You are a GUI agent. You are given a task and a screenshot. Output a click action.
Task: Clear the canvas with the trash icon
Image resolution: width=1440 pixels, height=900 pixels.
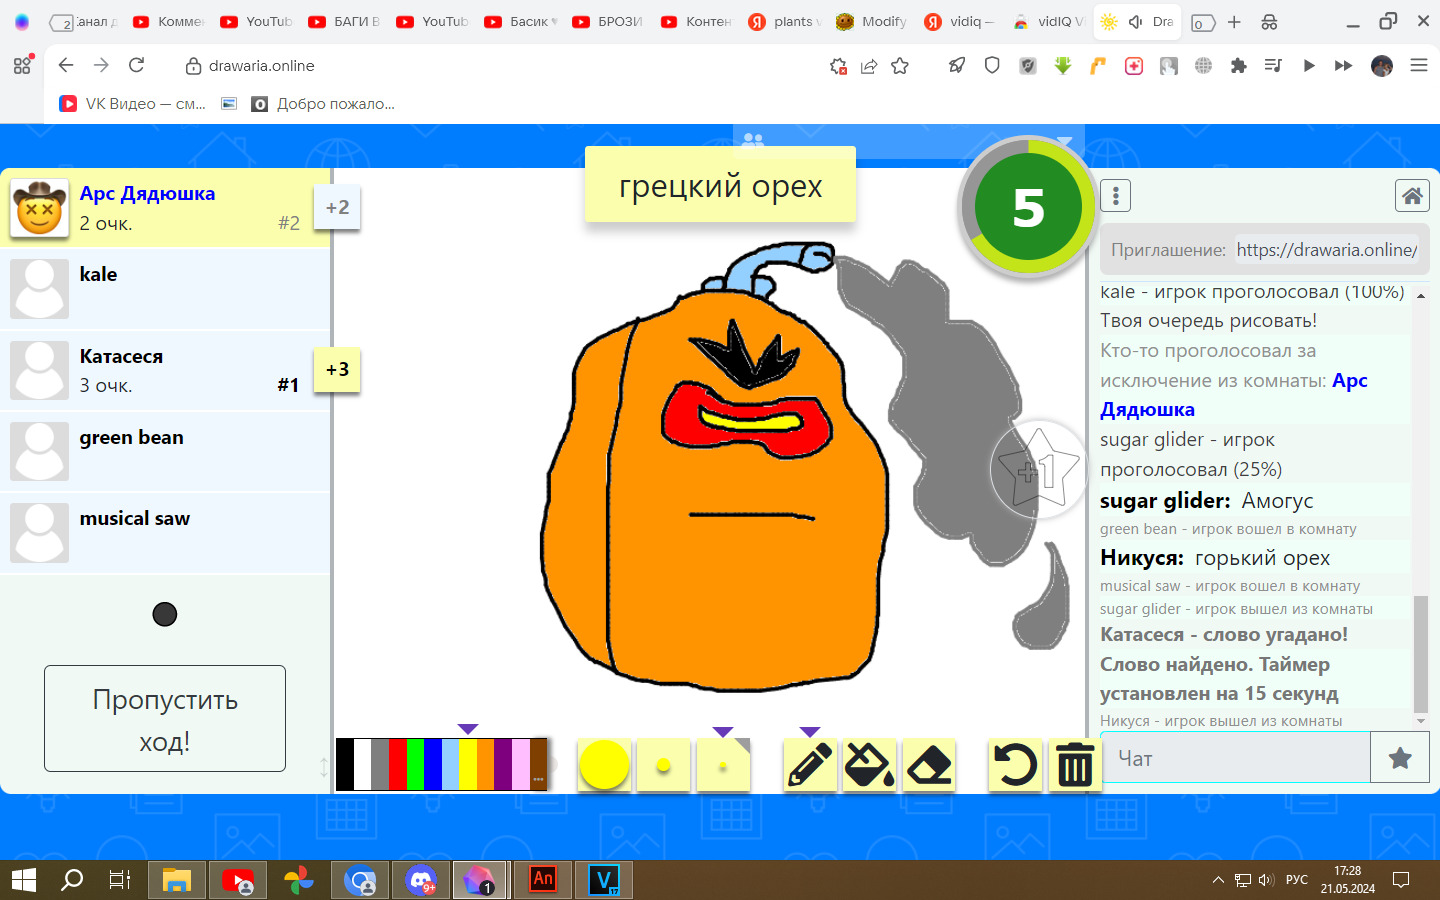point(1075,765)
